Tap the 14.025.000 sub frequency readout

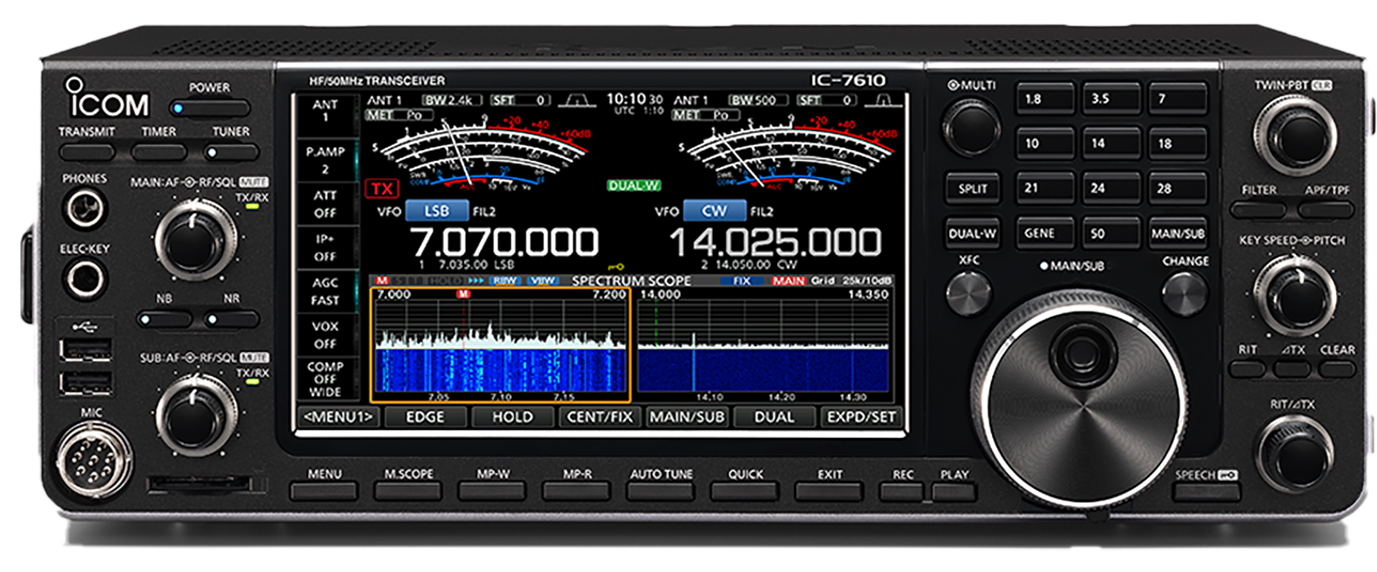775,242
